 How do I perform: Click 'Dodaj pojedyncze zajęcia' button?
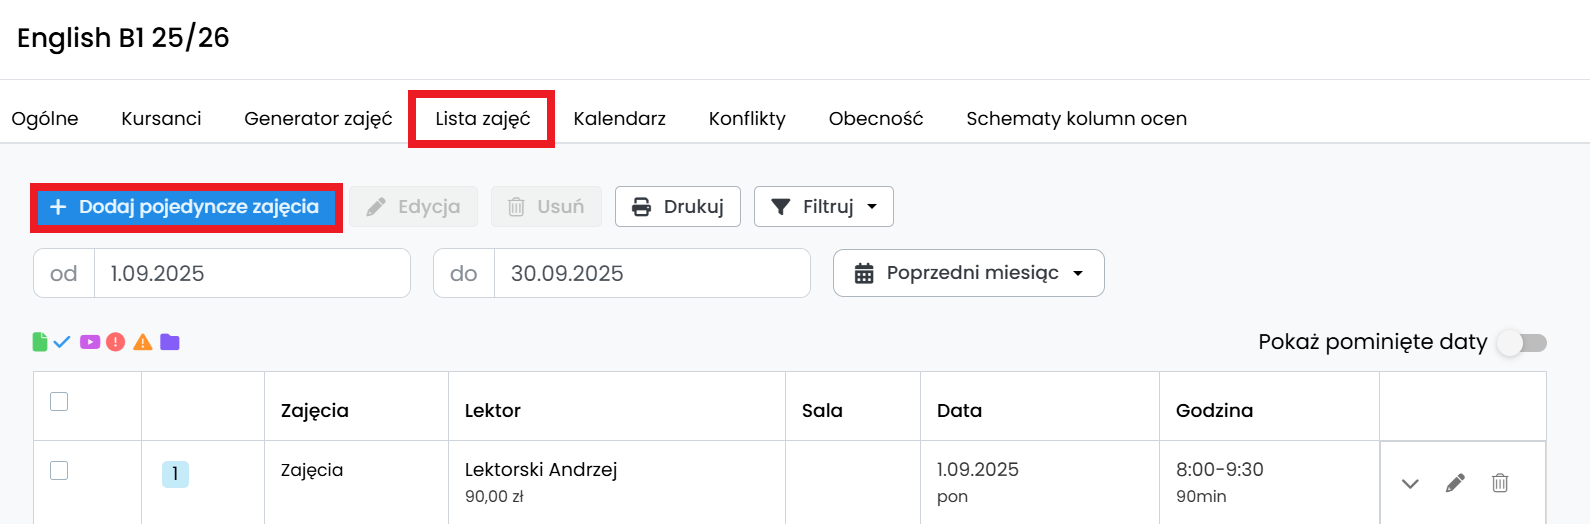tap(186, 207)
